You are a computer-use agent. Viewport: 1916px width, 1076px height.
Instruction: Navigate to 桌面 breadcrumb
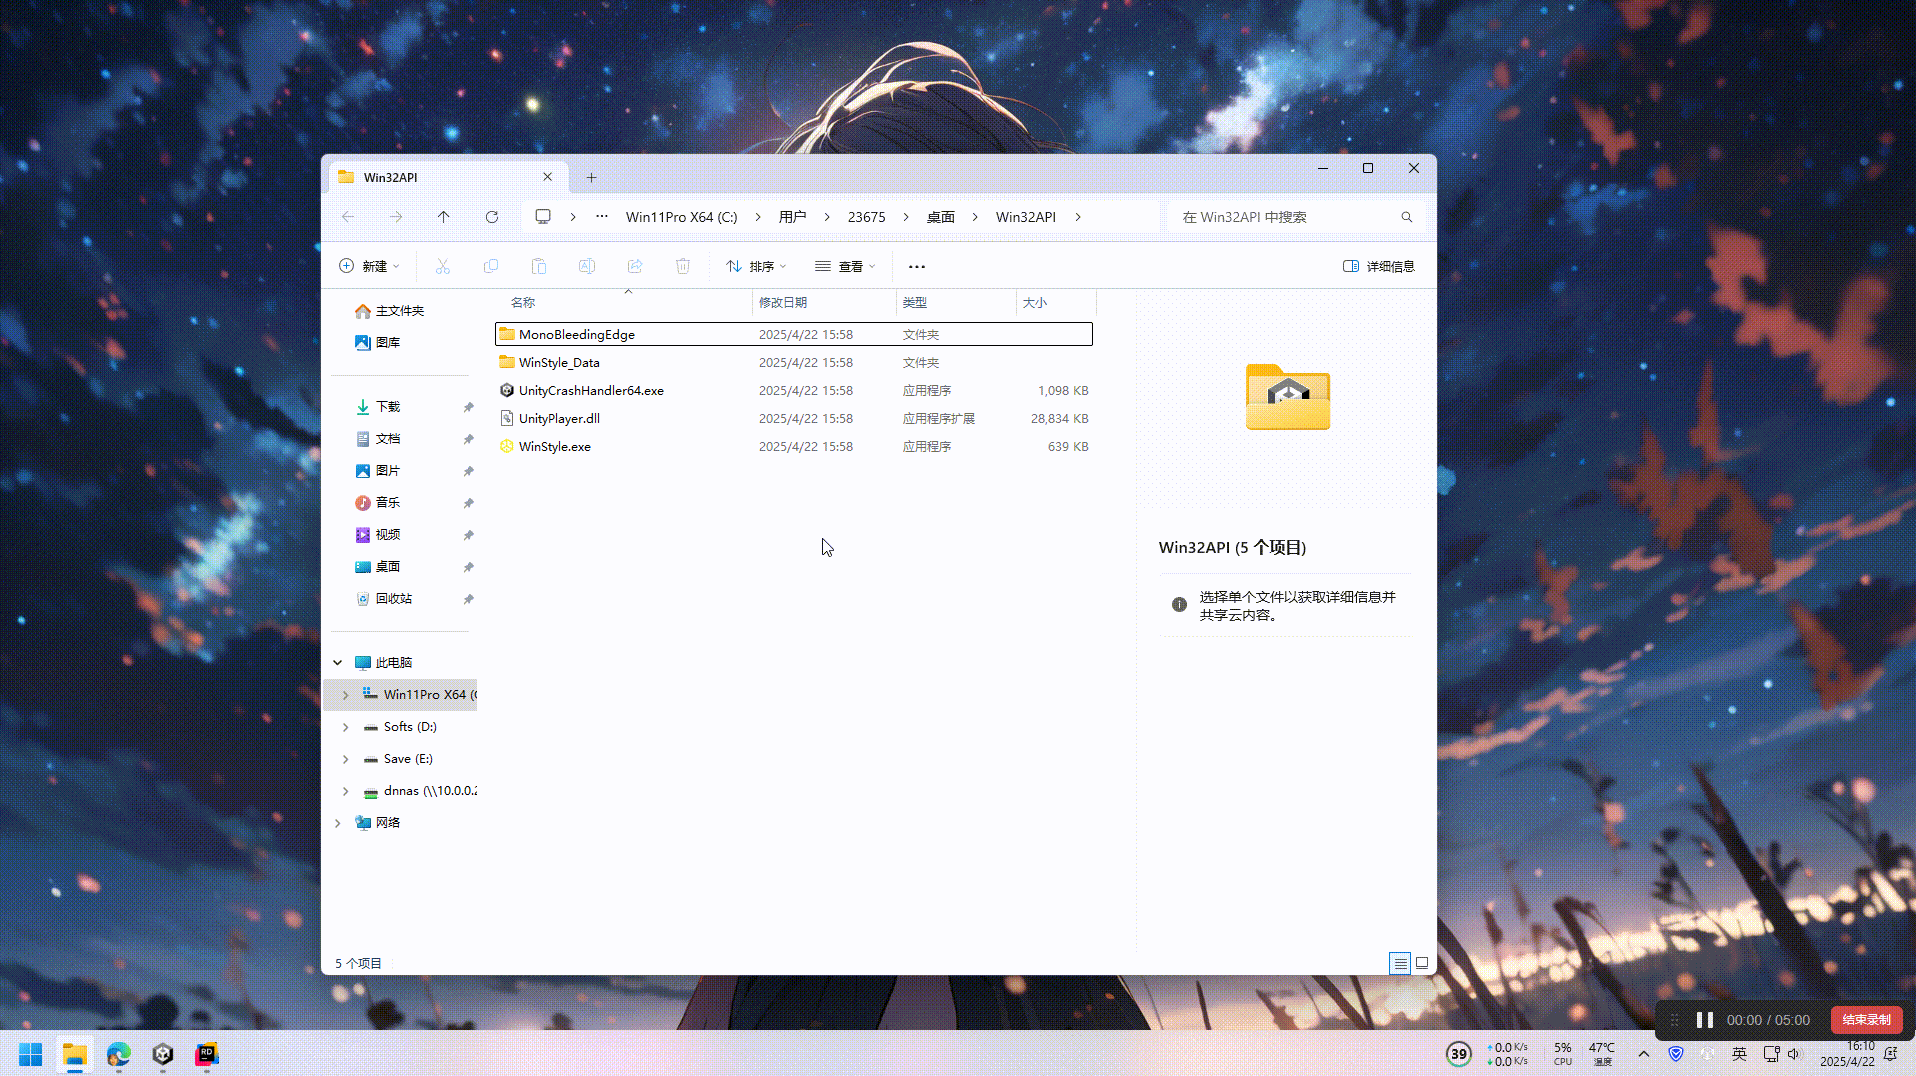click(x=940, y=217)
